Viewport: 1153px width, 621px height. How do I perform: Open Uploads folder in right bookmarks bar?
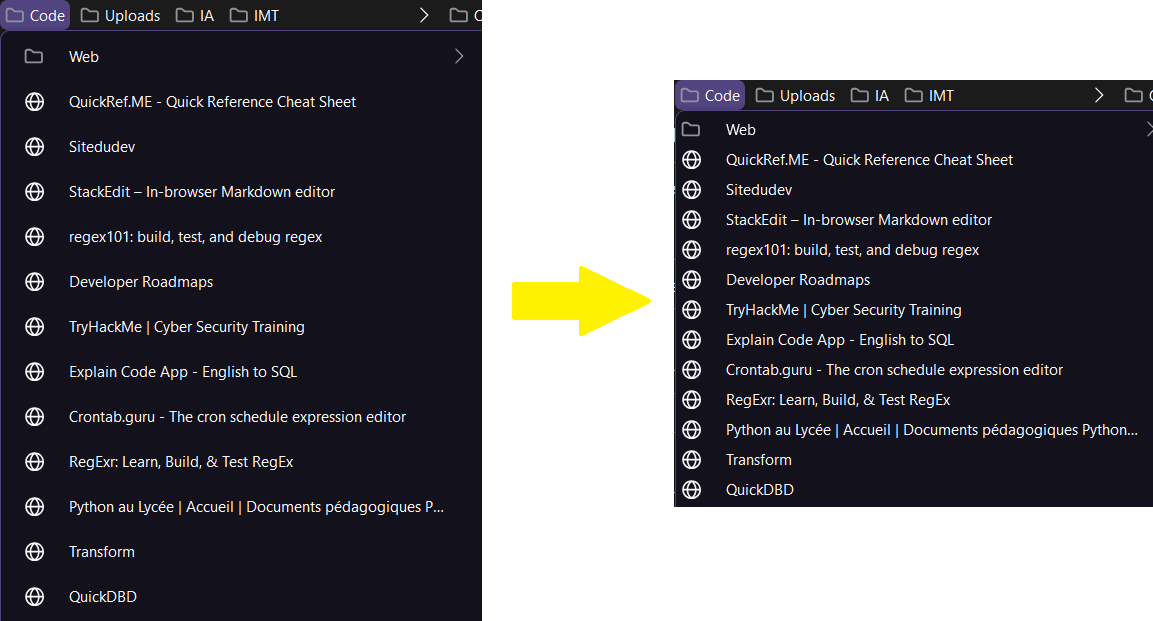pos(796,96)
